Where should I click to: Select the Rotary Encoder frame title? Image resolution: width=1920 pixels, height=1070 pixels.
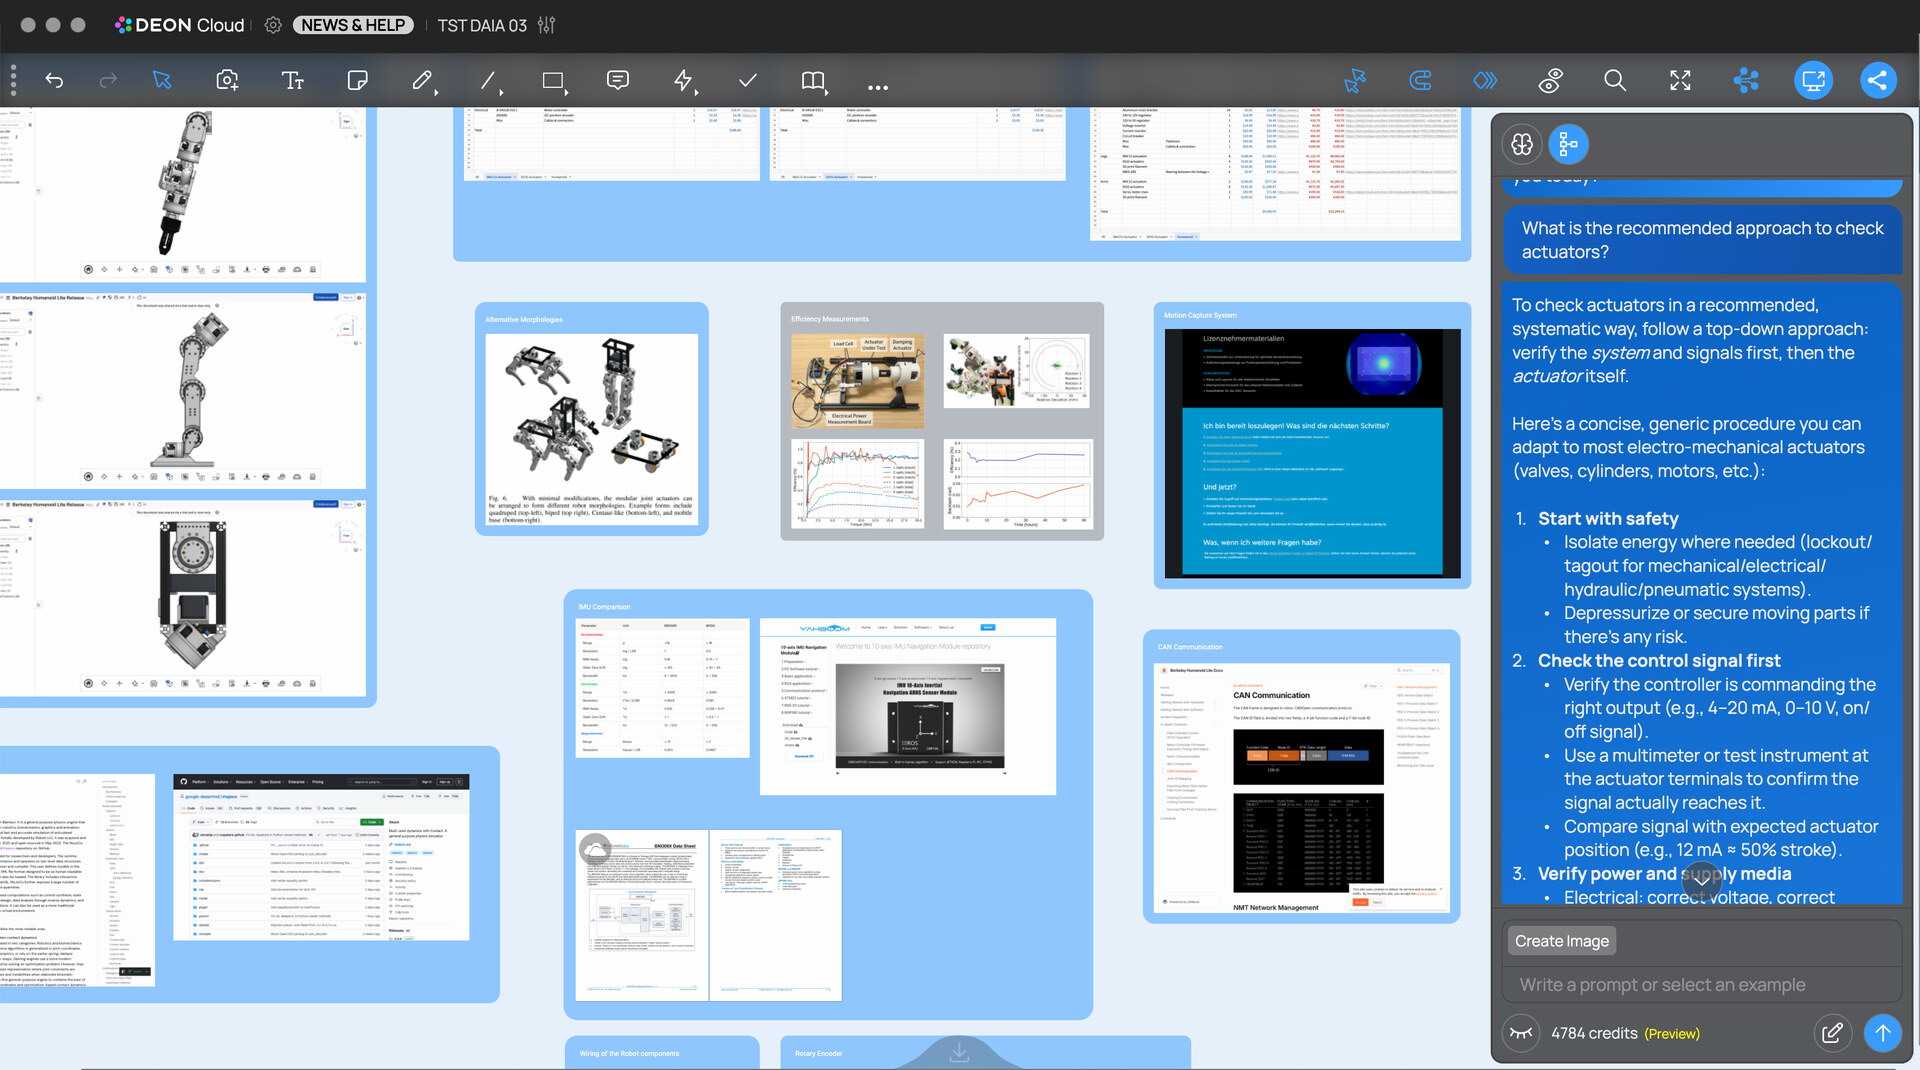point(818,1053)
